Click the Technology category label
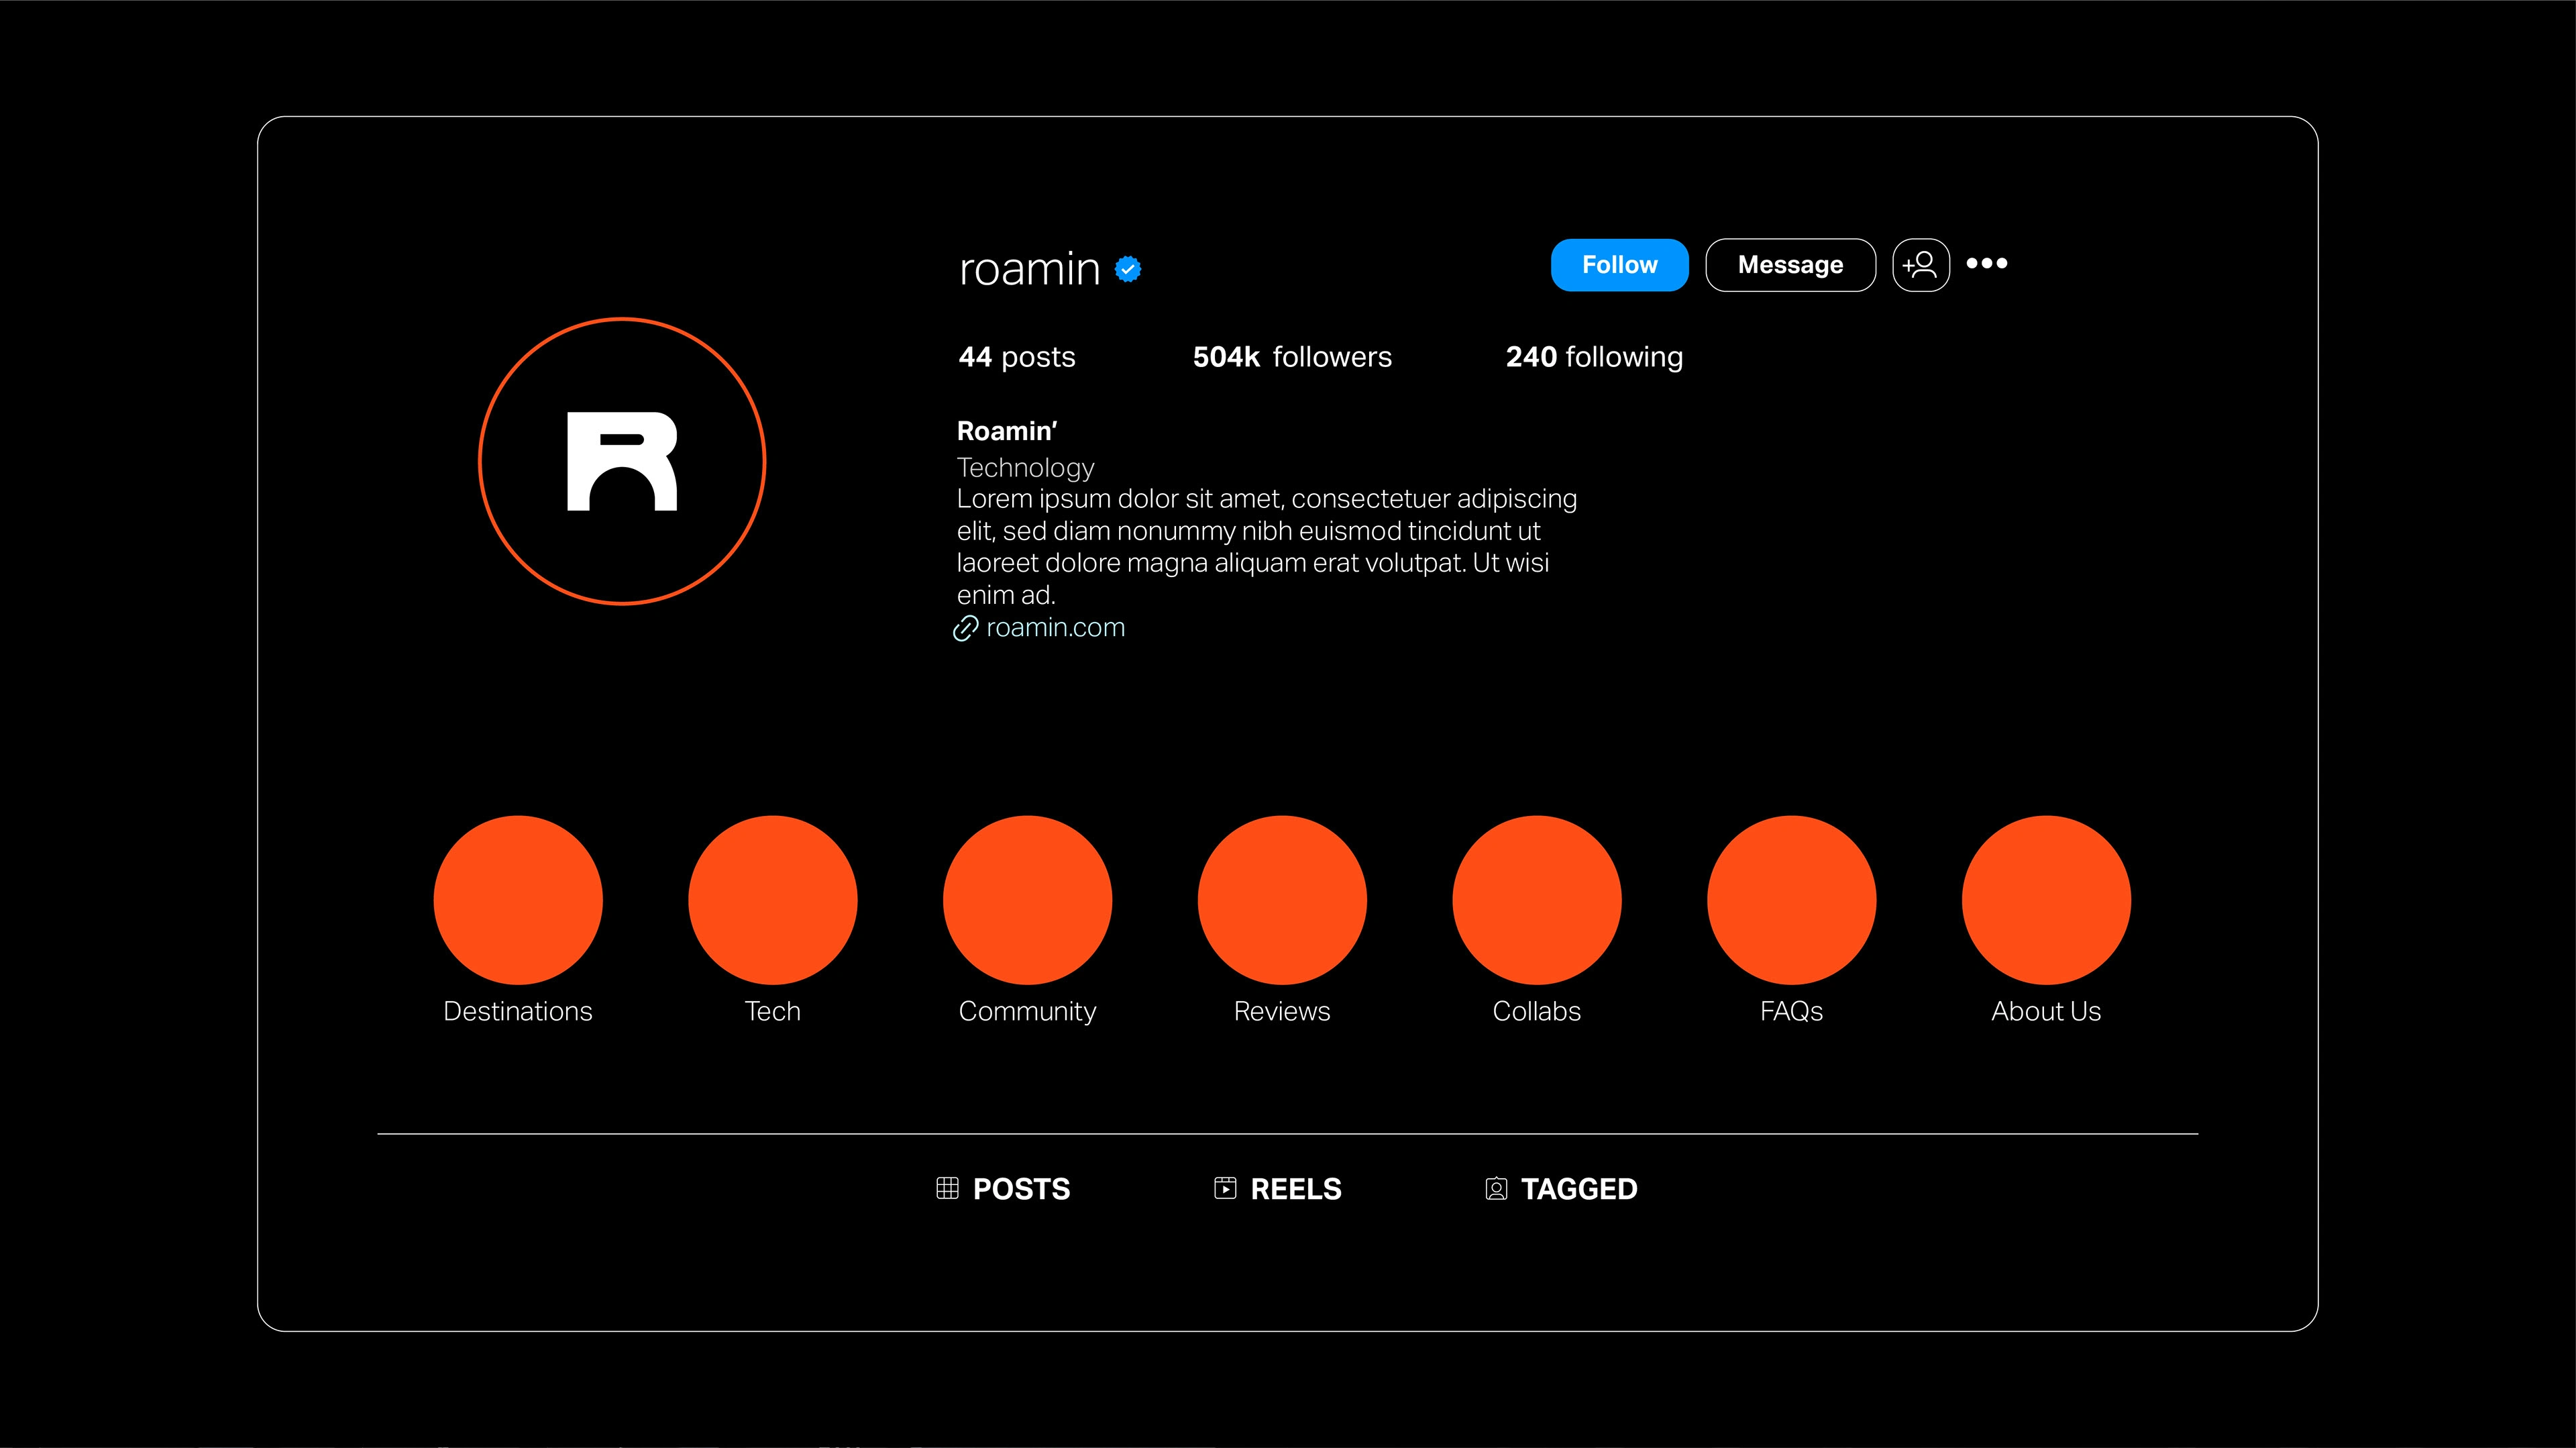The image size is (2576, 1448). [1026, 468]
